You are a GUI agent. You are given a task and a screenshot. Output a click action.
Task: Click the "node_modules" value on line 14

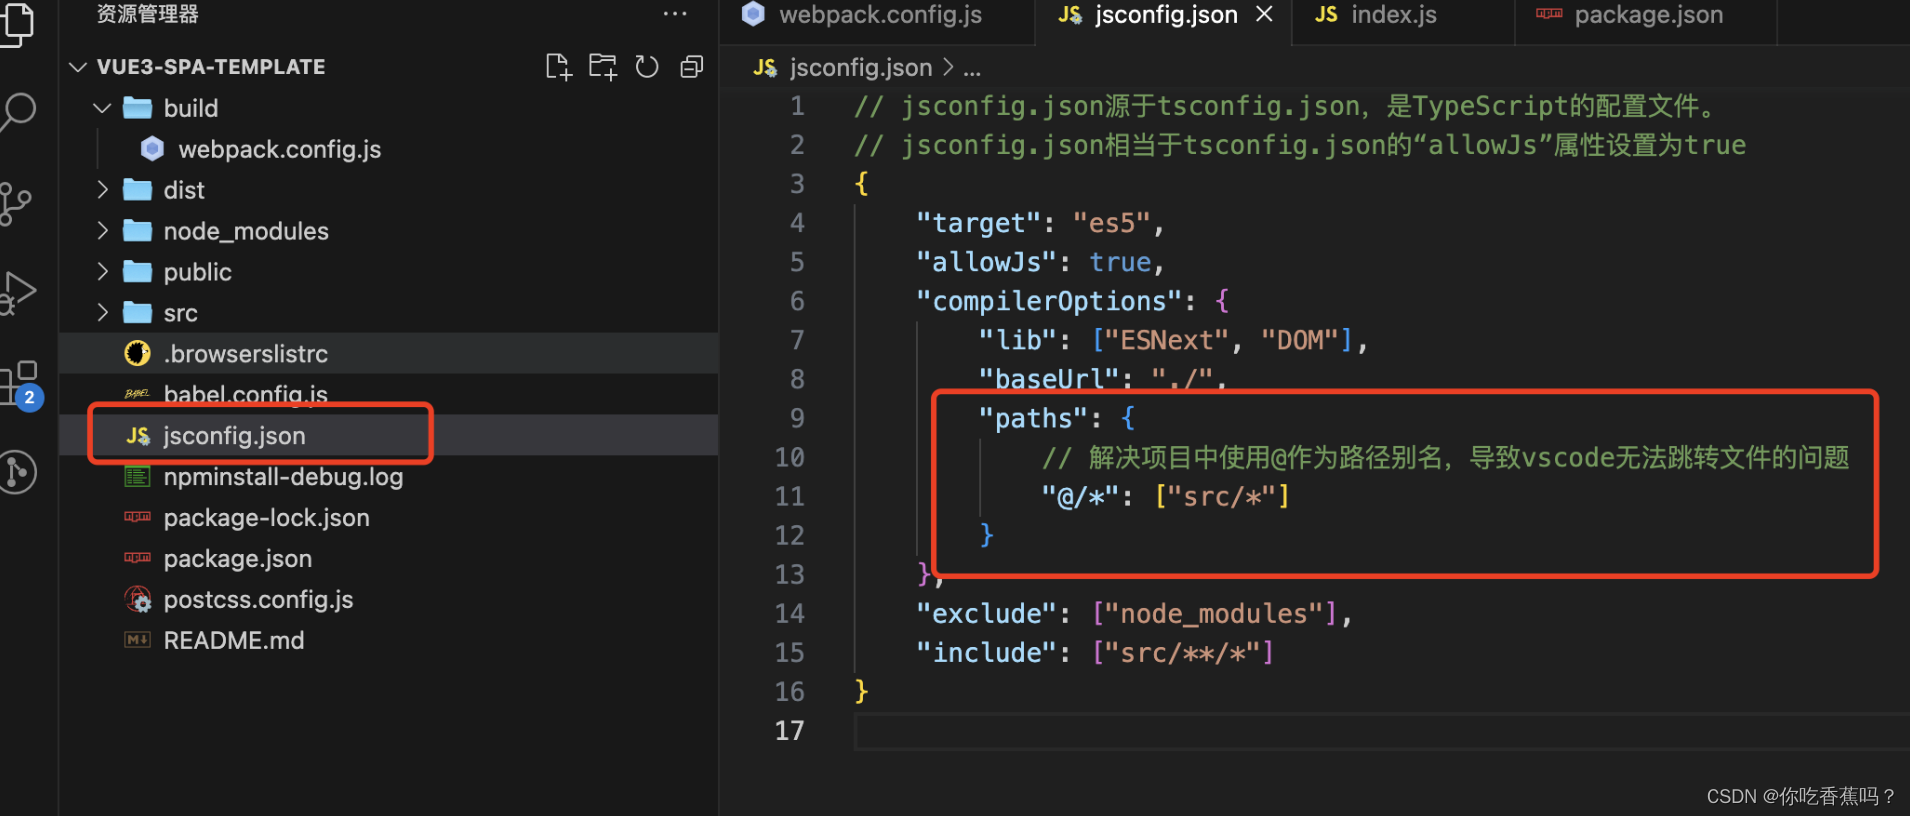click(1214, 613)
